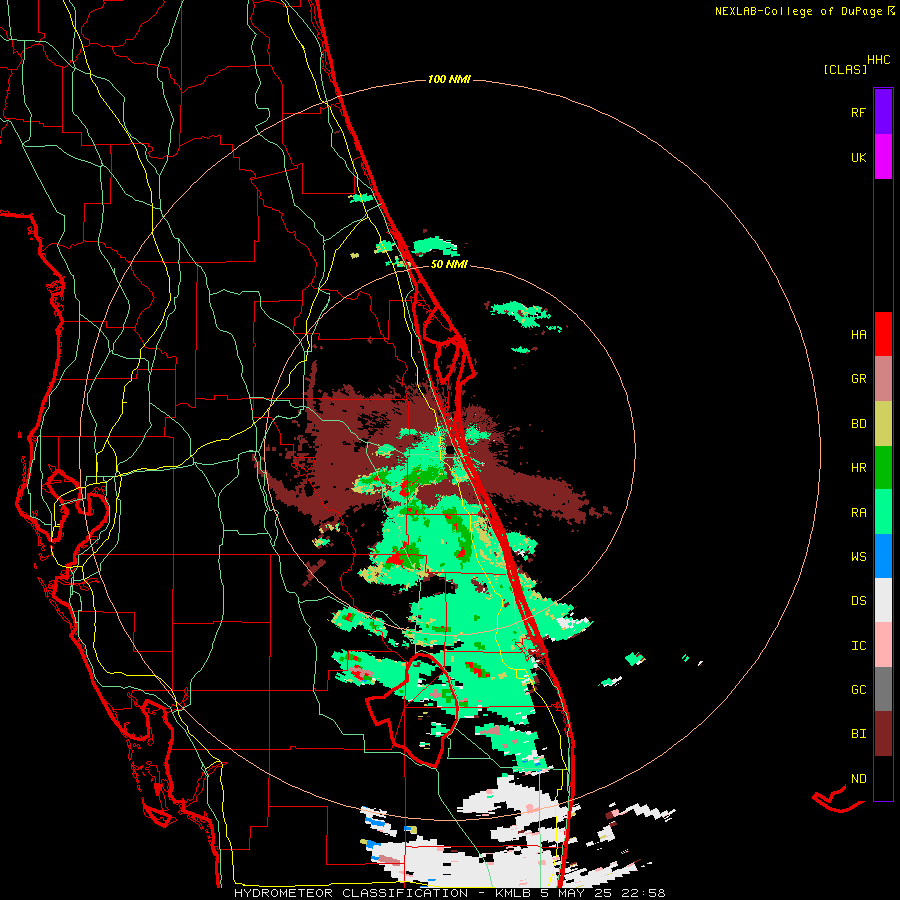
Task: Click the HR legend label
Action: (858, 468)
